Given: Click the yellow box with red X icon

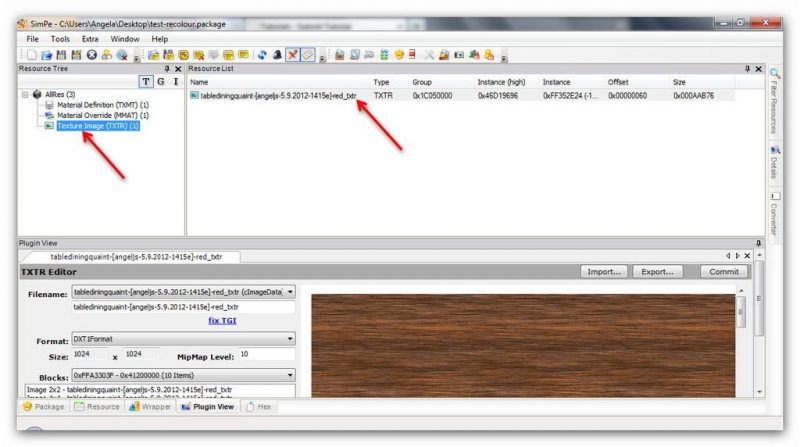Looking at the screenshot, I should pos(198,55).
